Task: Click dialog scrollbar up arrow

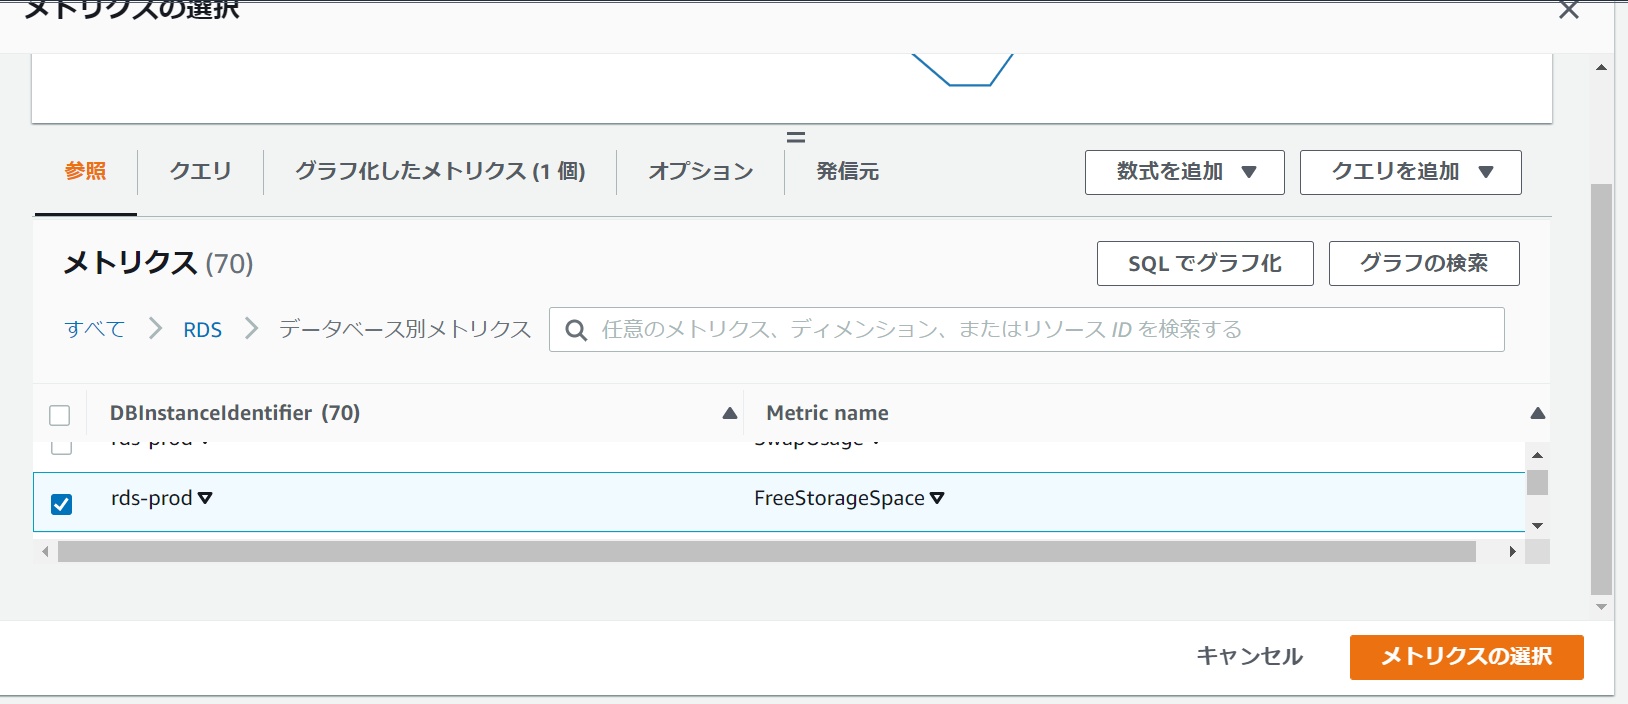Action: coord(1602,67)
